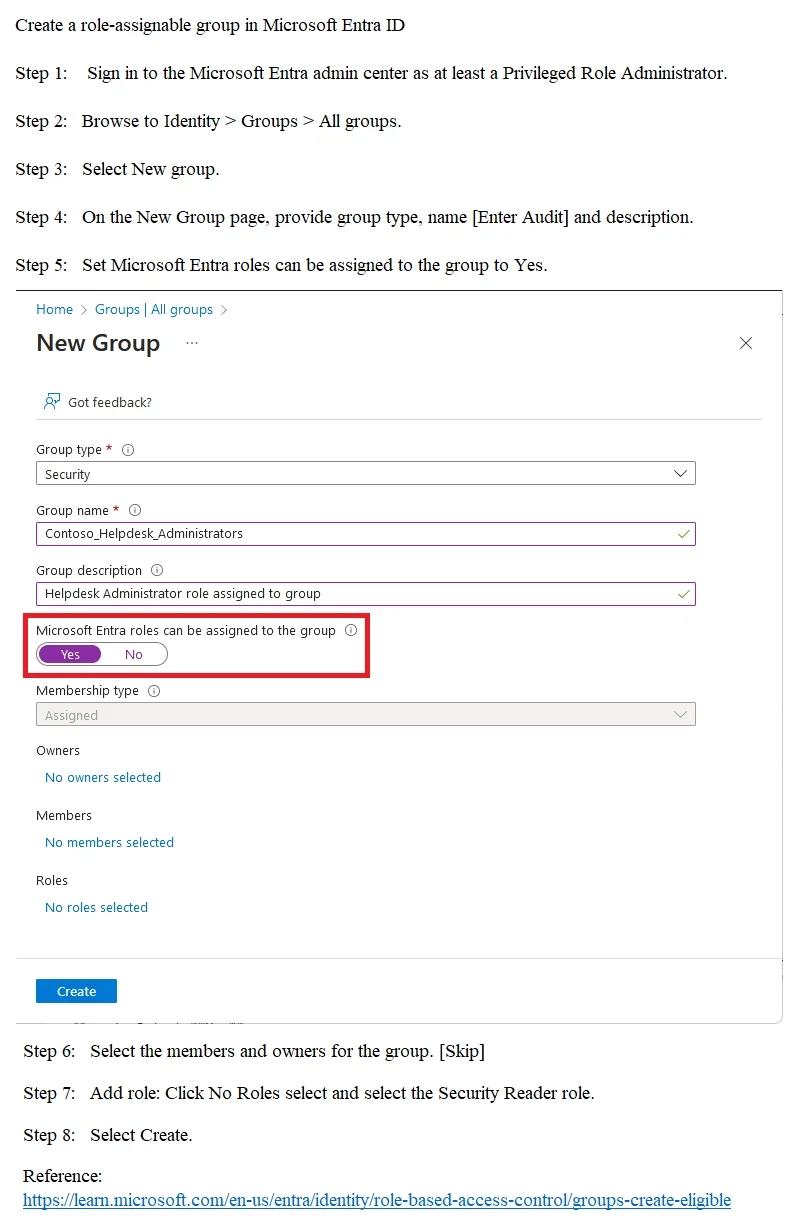Screen dimensions: 800x1221
Task: Click the Create button
Action: coord(76,991)
